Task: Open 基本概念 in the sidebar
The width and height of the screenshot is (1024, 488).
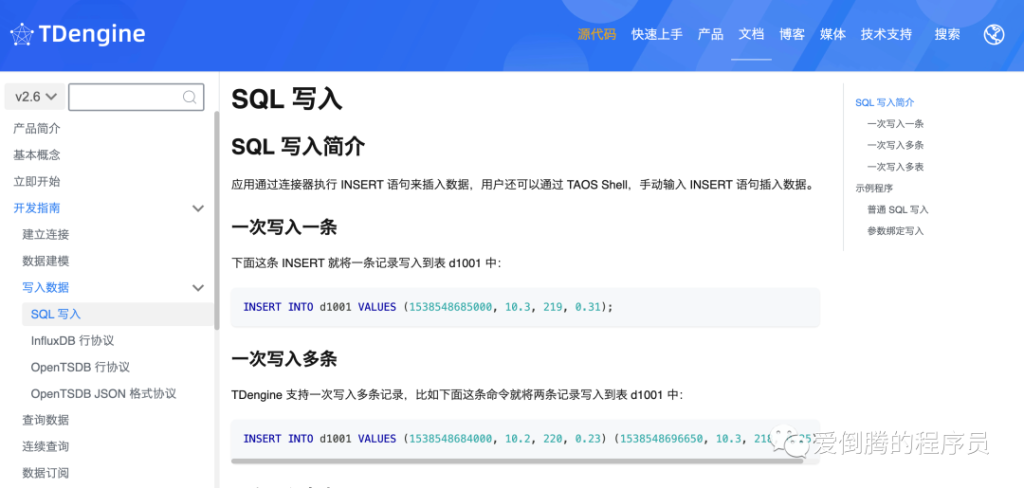Action: 37,155
